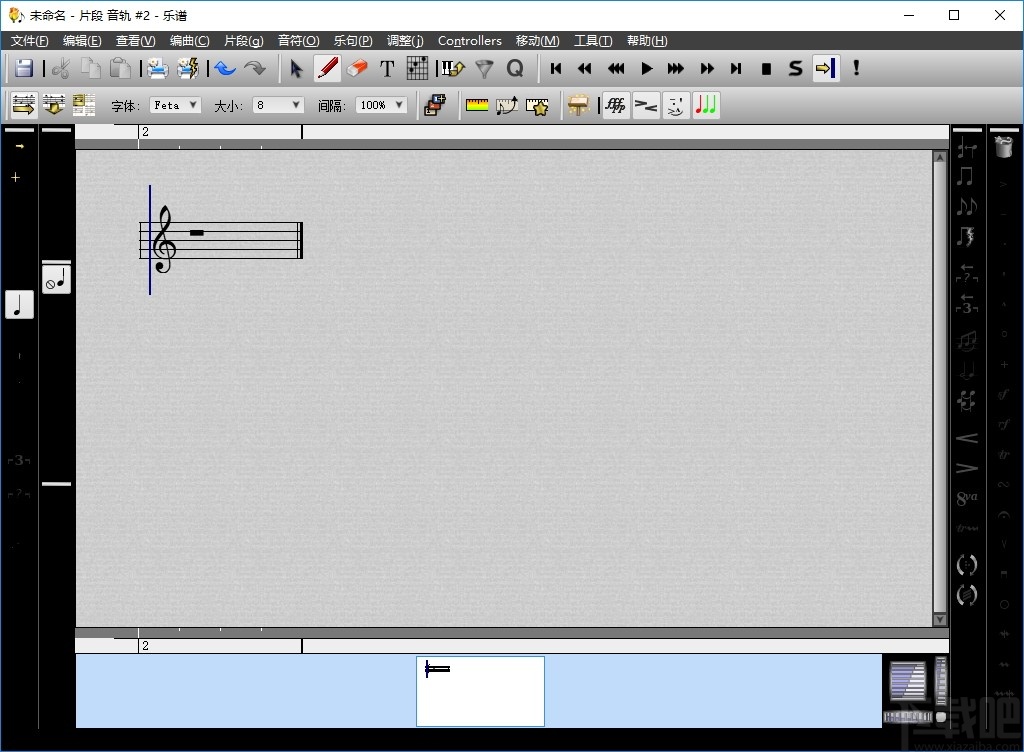
Task: Click the 8va octave icon
Action: click(967, 498)
